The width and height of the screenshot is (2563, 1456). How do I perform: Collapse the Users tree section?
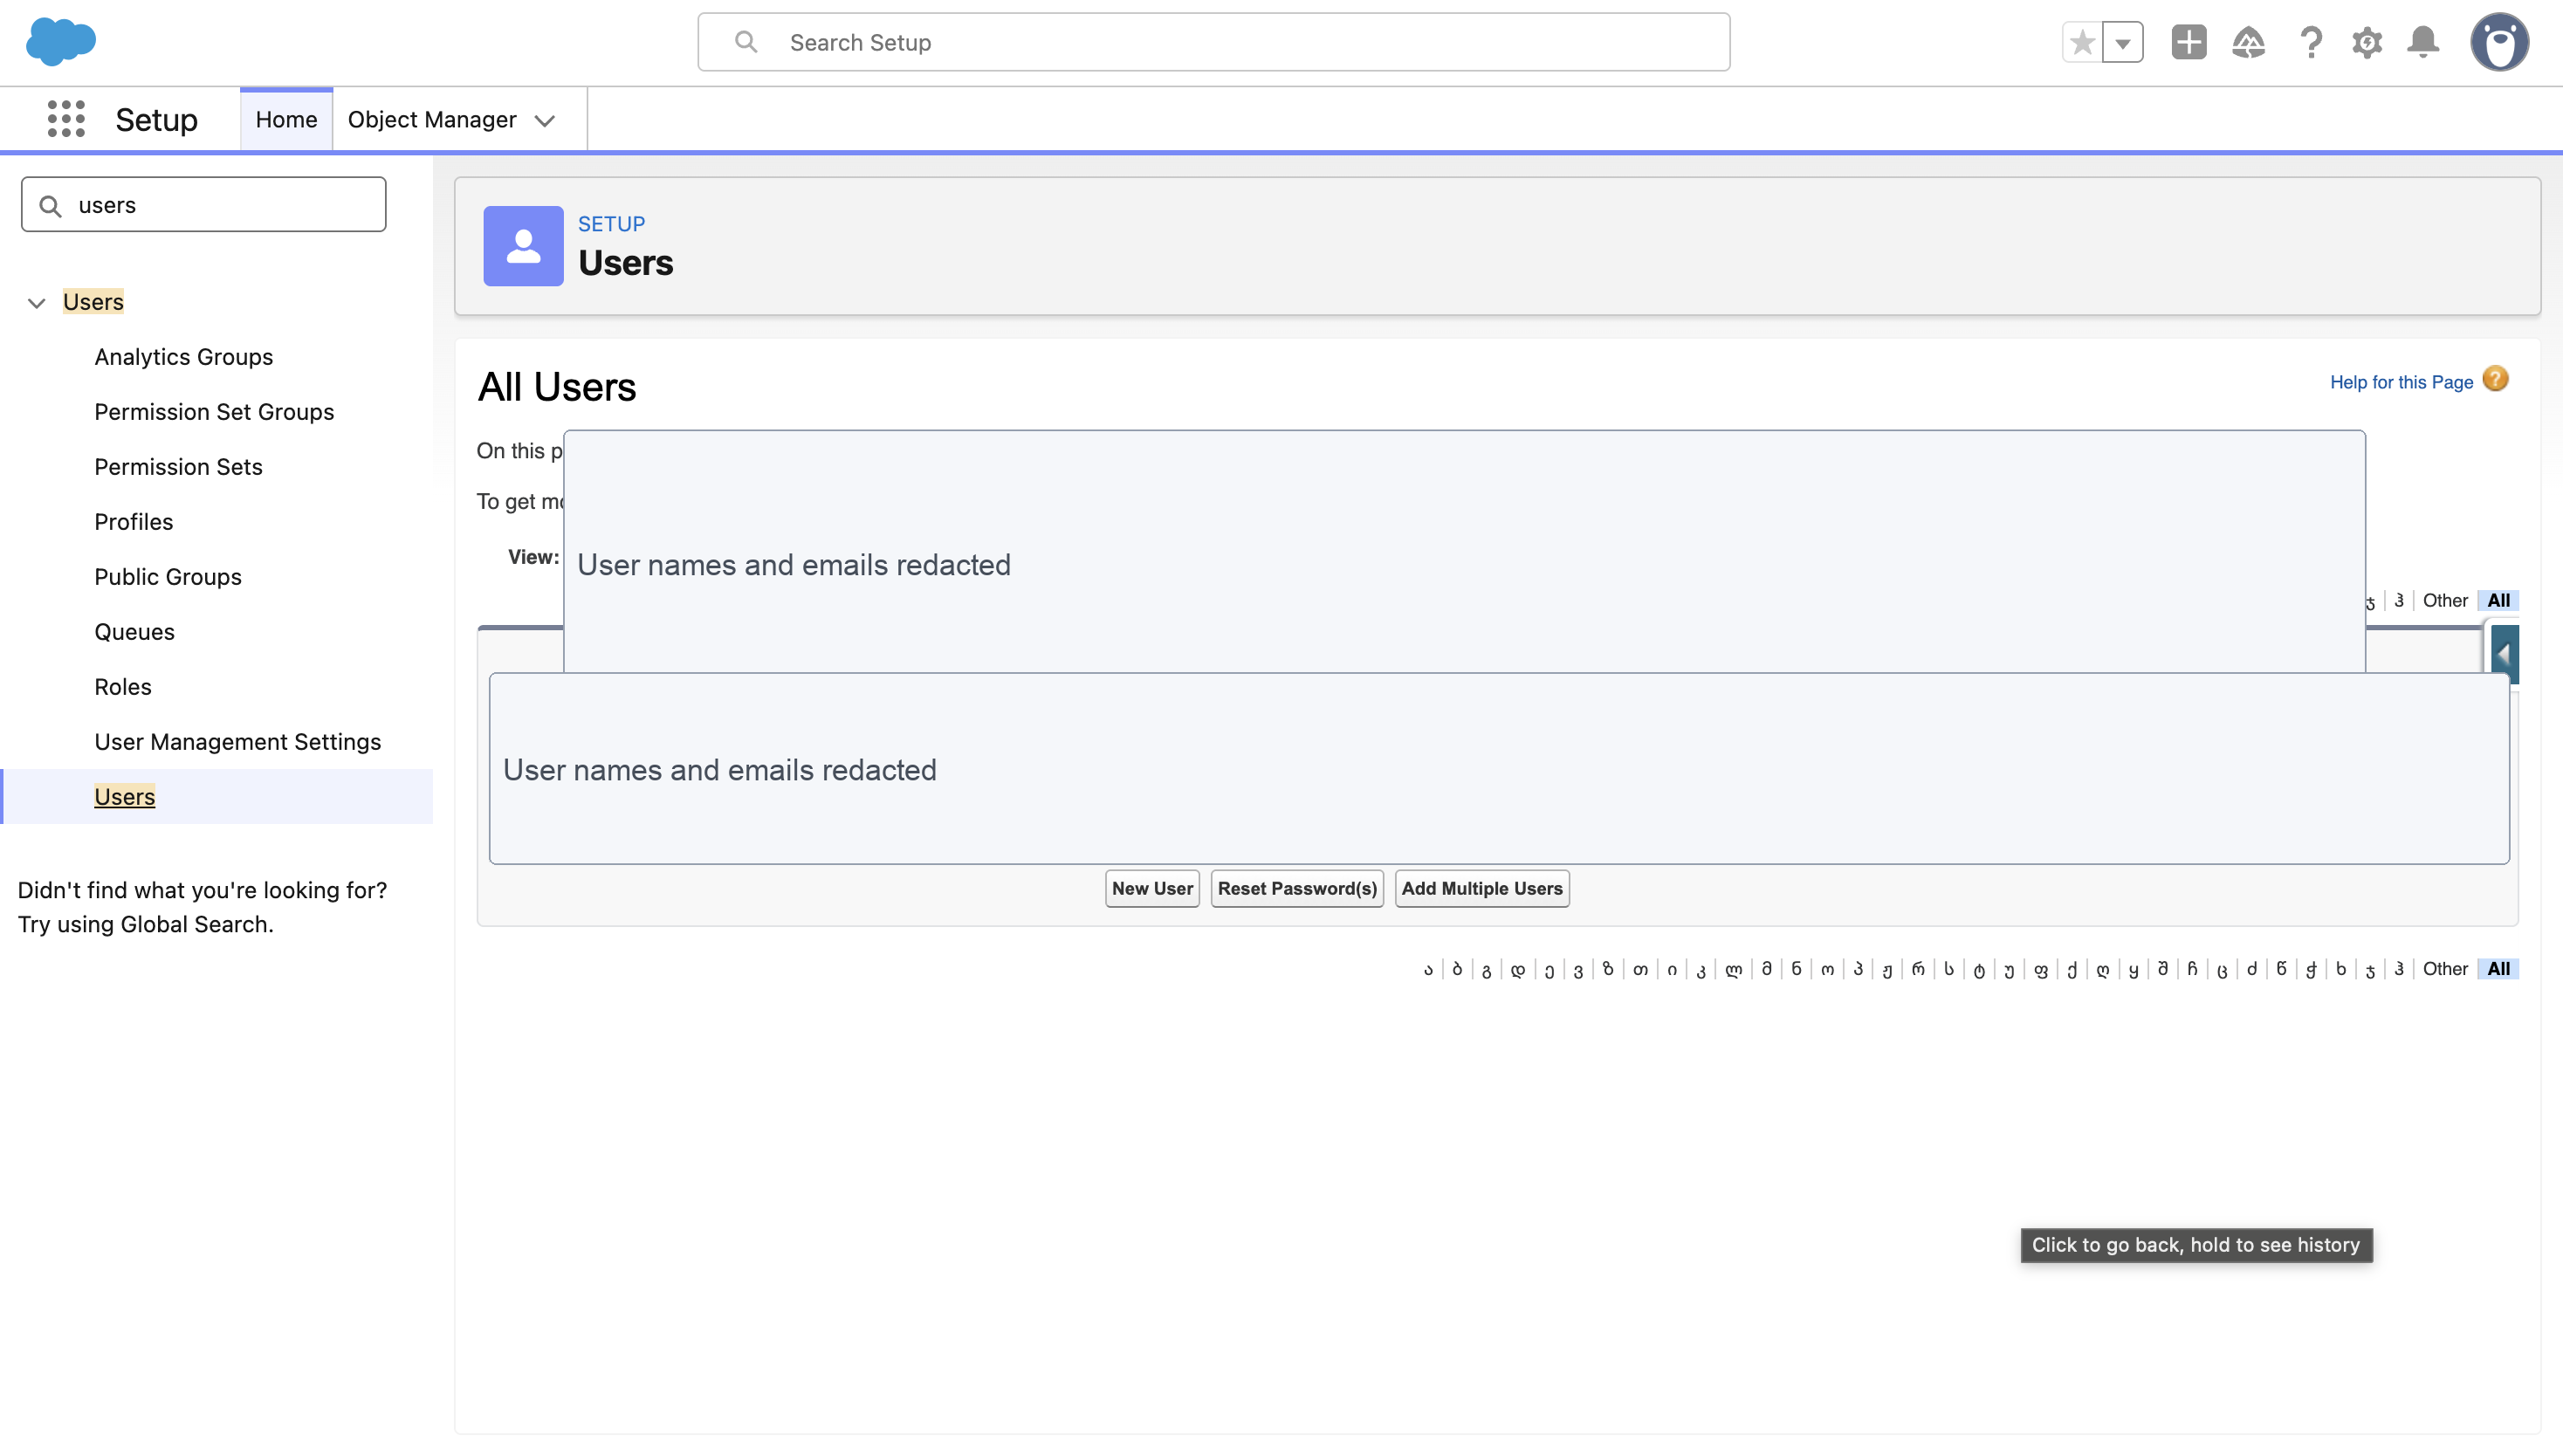click(36, 302)
